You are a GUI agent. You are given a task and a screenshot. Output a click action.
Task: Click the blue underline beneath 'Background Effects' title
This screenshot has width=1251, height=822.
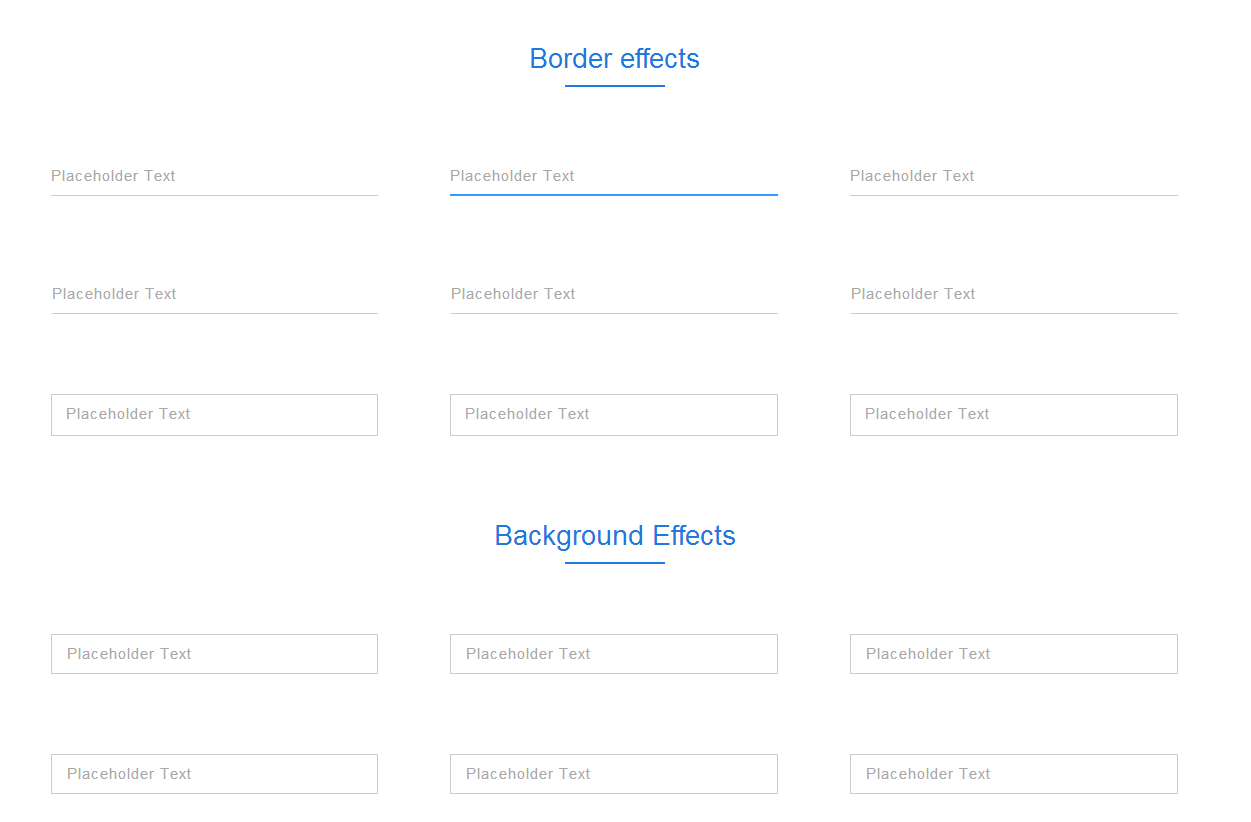[x=614, y=563]
